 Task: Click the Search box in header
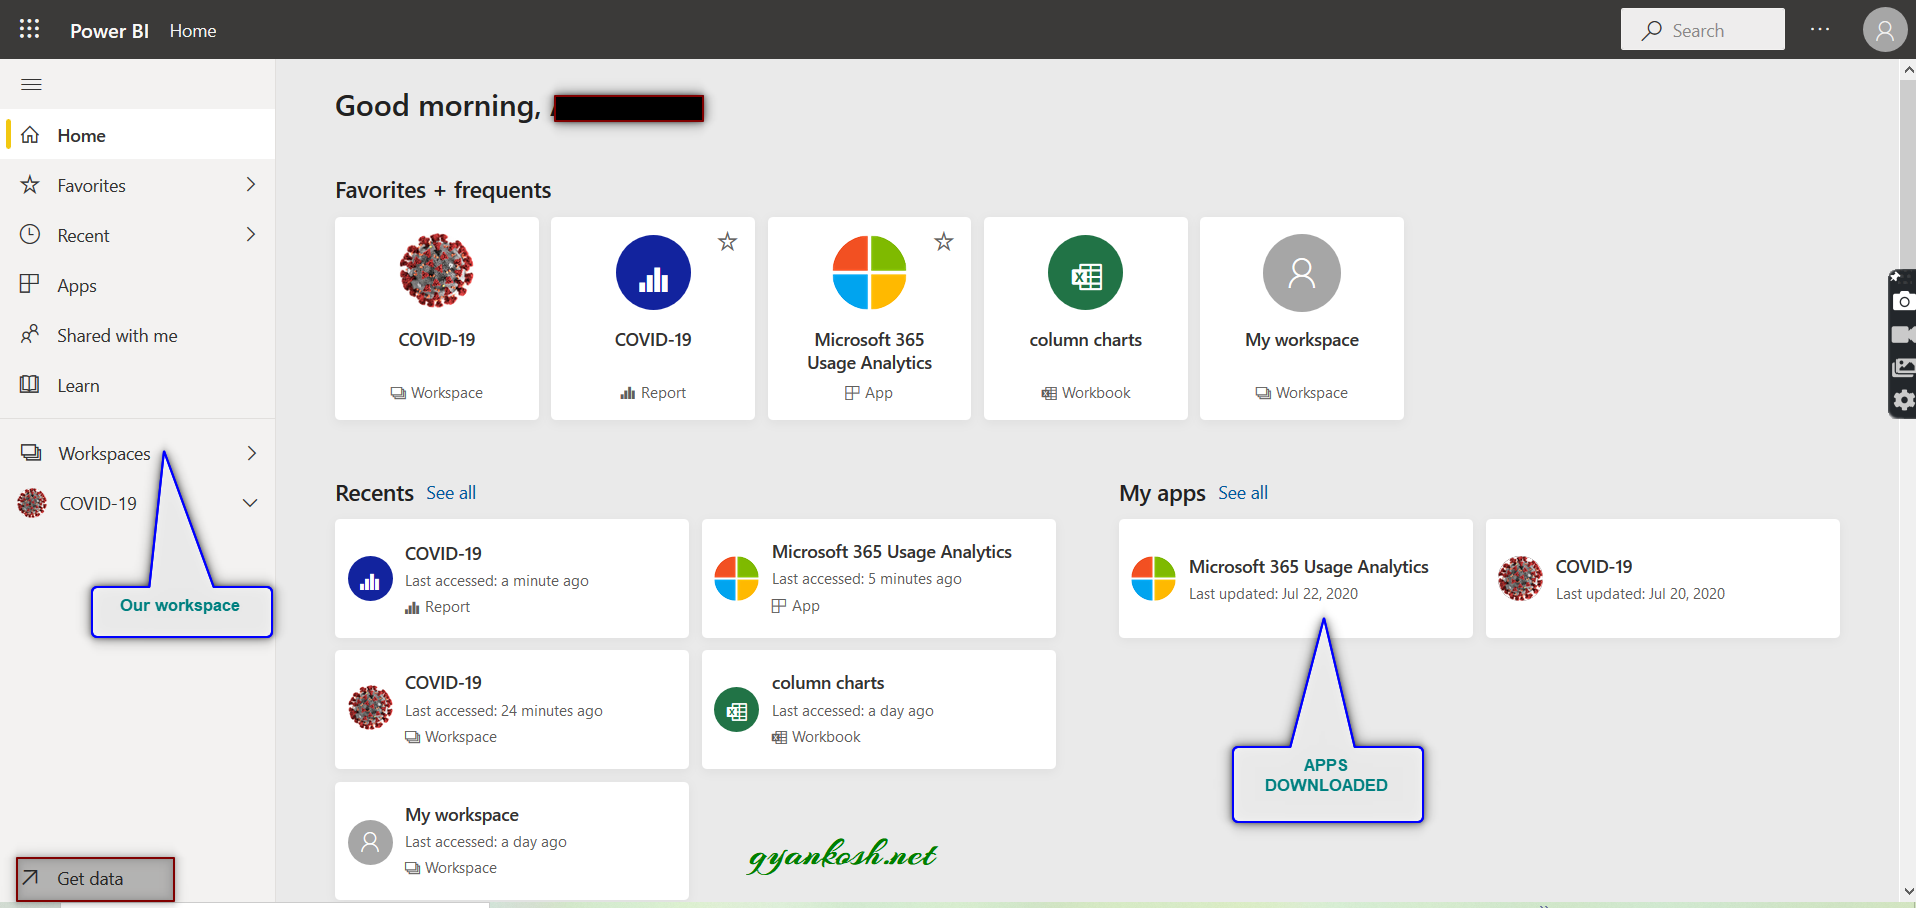(x=1702, y=30)
